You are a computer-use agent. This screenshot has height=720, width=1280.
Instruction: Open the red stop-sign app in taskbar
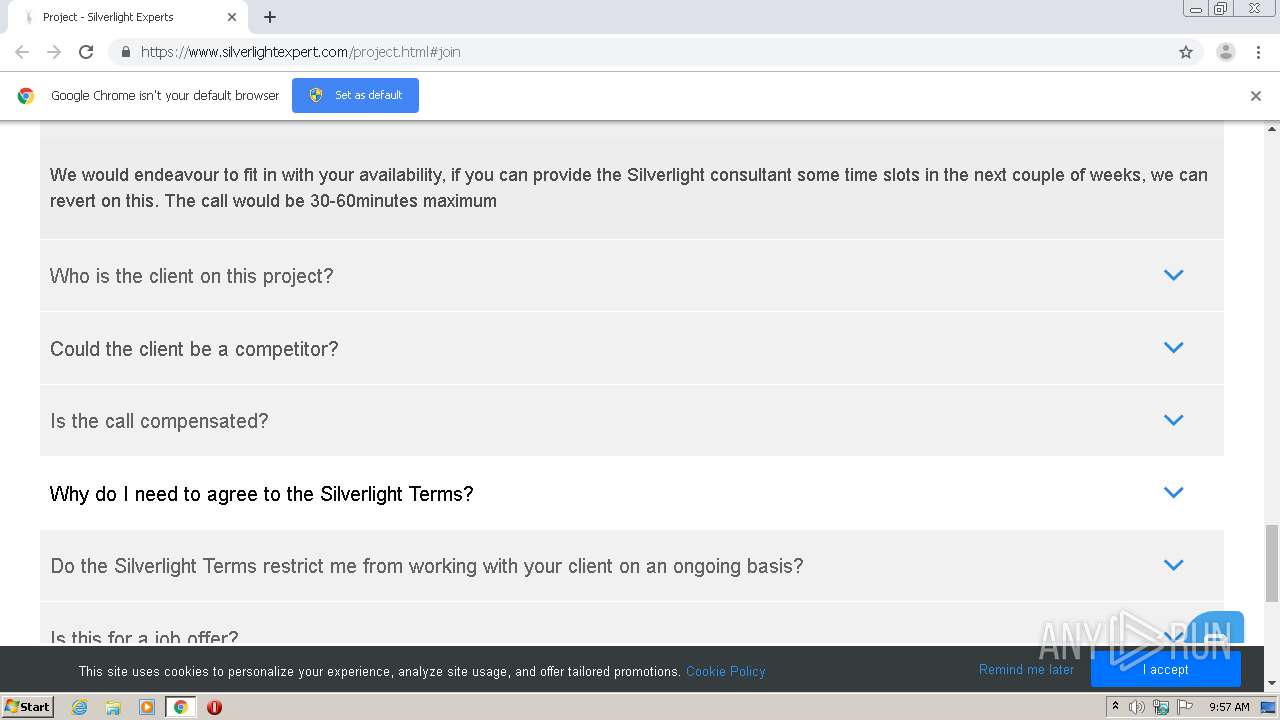point(214,707)
